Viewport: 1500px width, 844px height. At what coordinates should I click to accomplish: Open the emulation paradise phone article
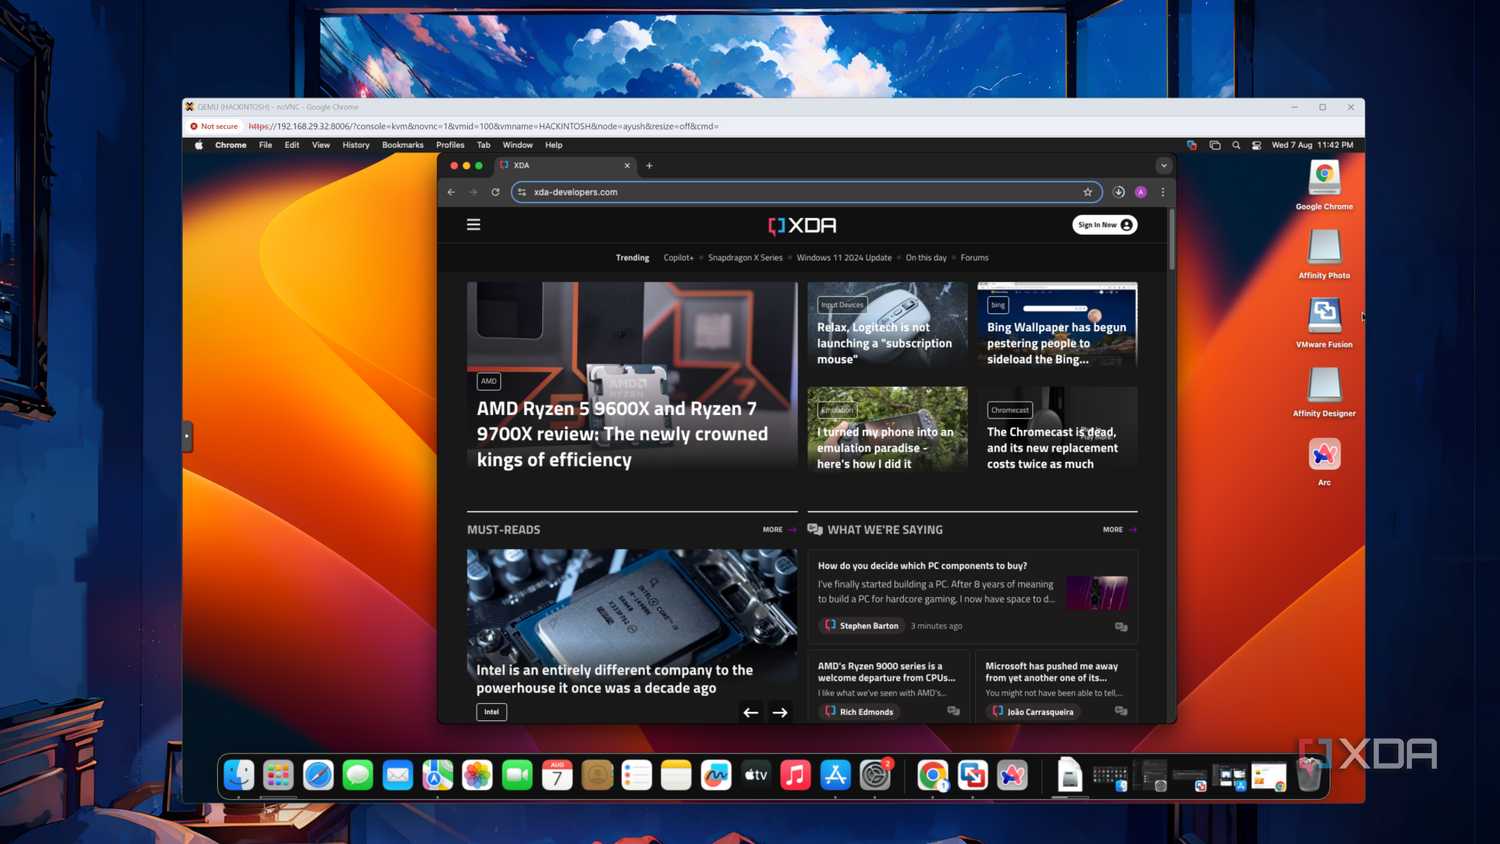click(x=885, y=448)
